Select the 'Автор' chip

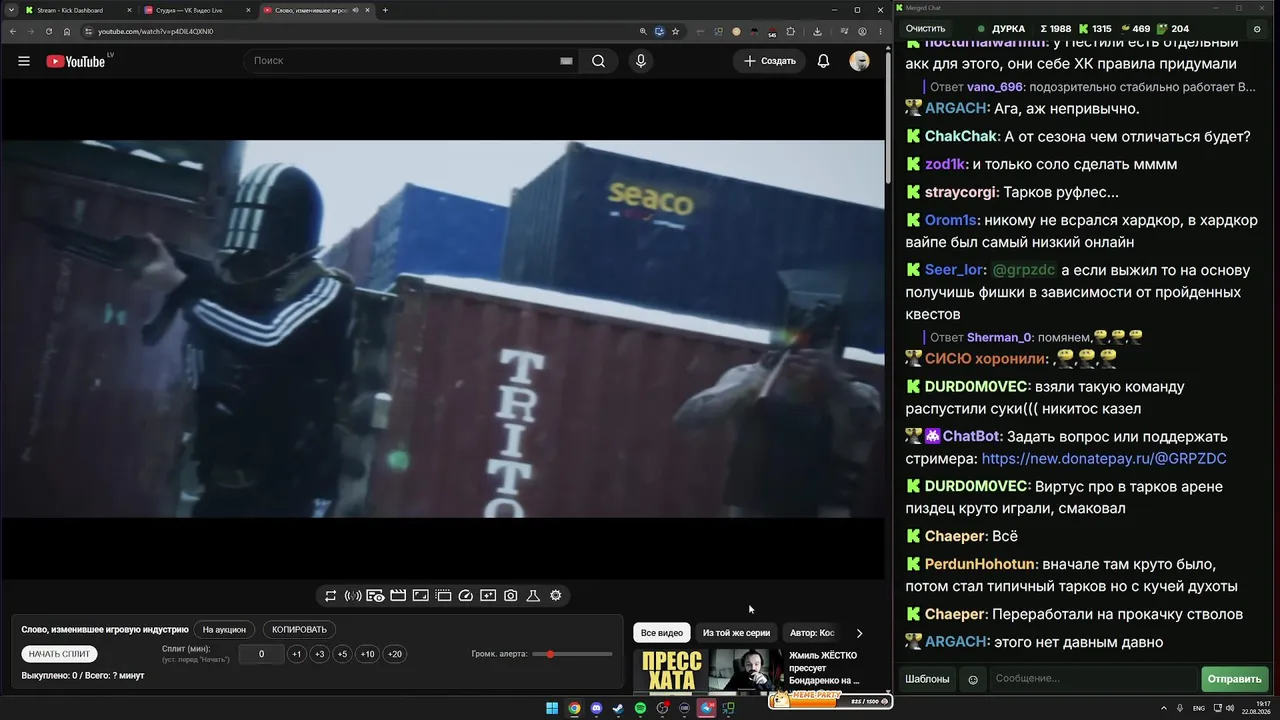point(812,633)
